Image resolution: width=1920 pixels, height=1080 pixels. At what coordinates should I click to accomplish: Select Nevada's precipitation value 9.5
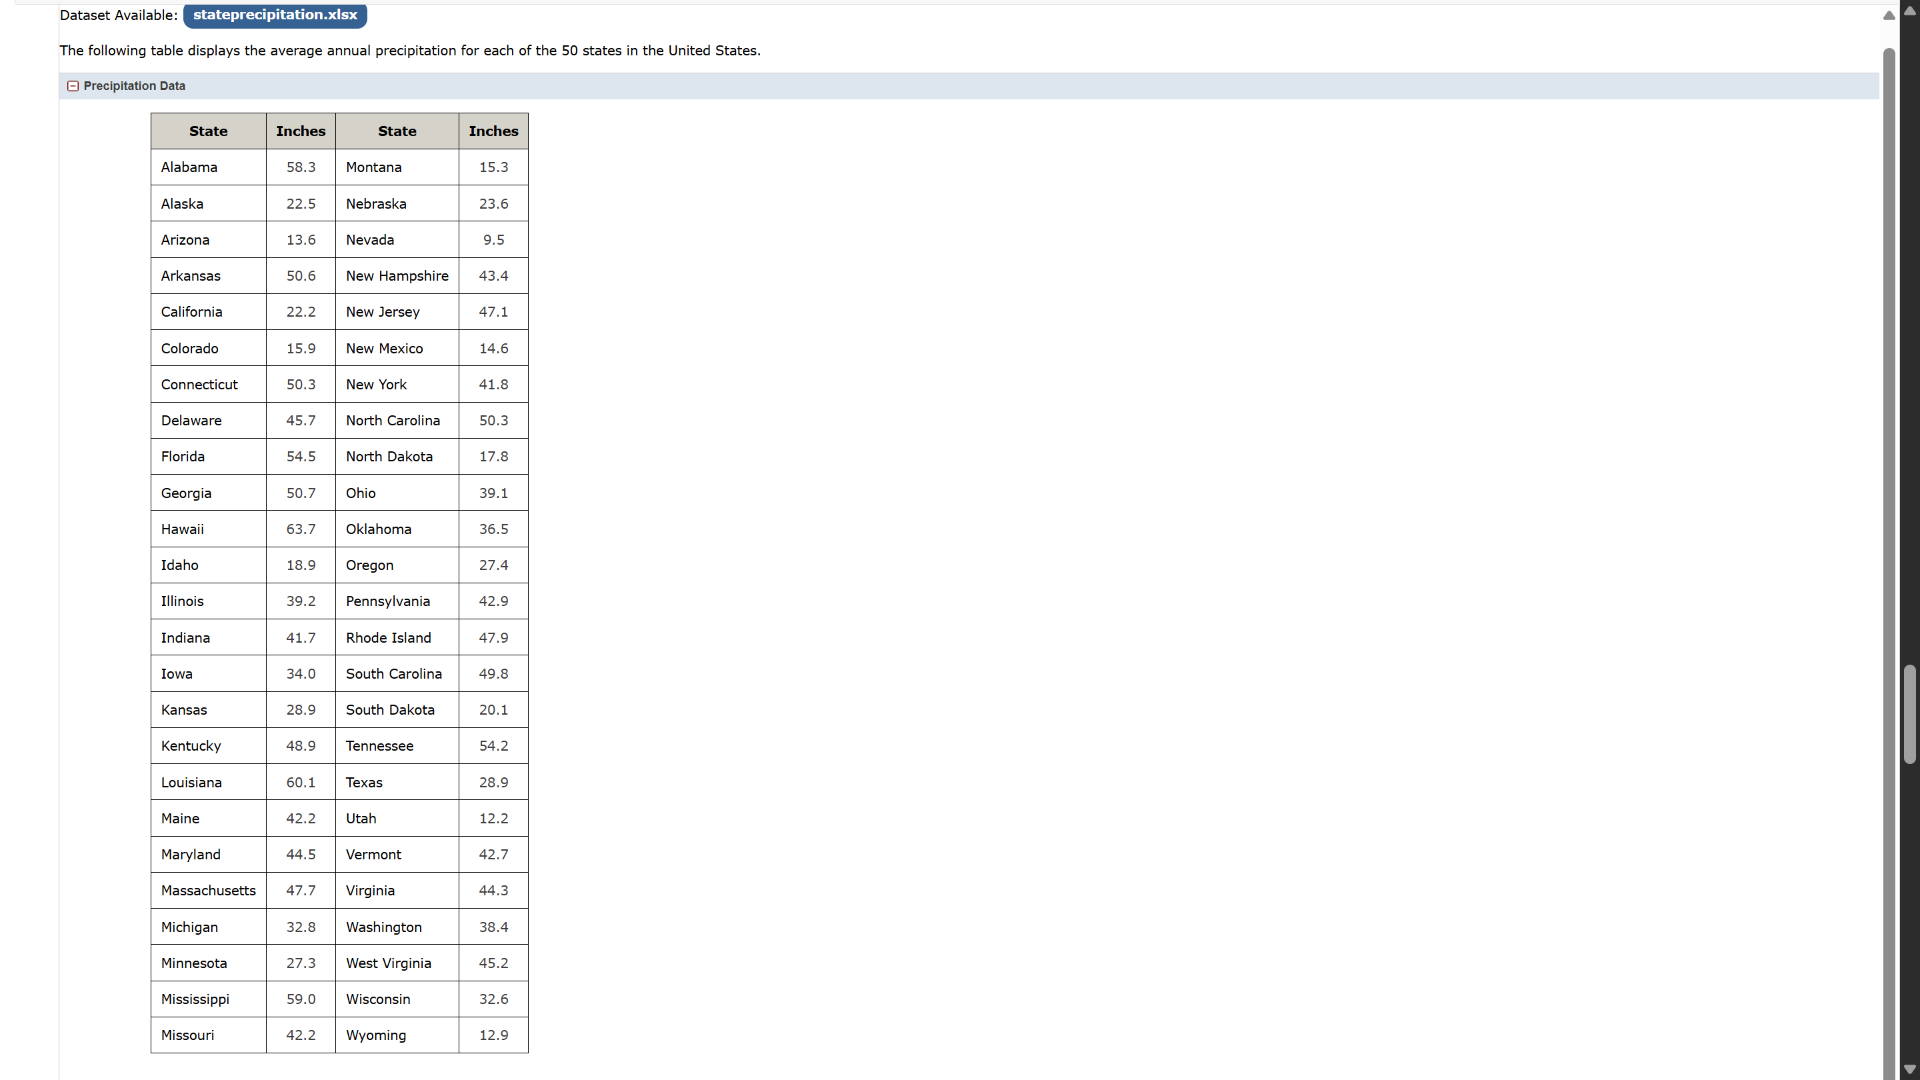click(493, 239)
